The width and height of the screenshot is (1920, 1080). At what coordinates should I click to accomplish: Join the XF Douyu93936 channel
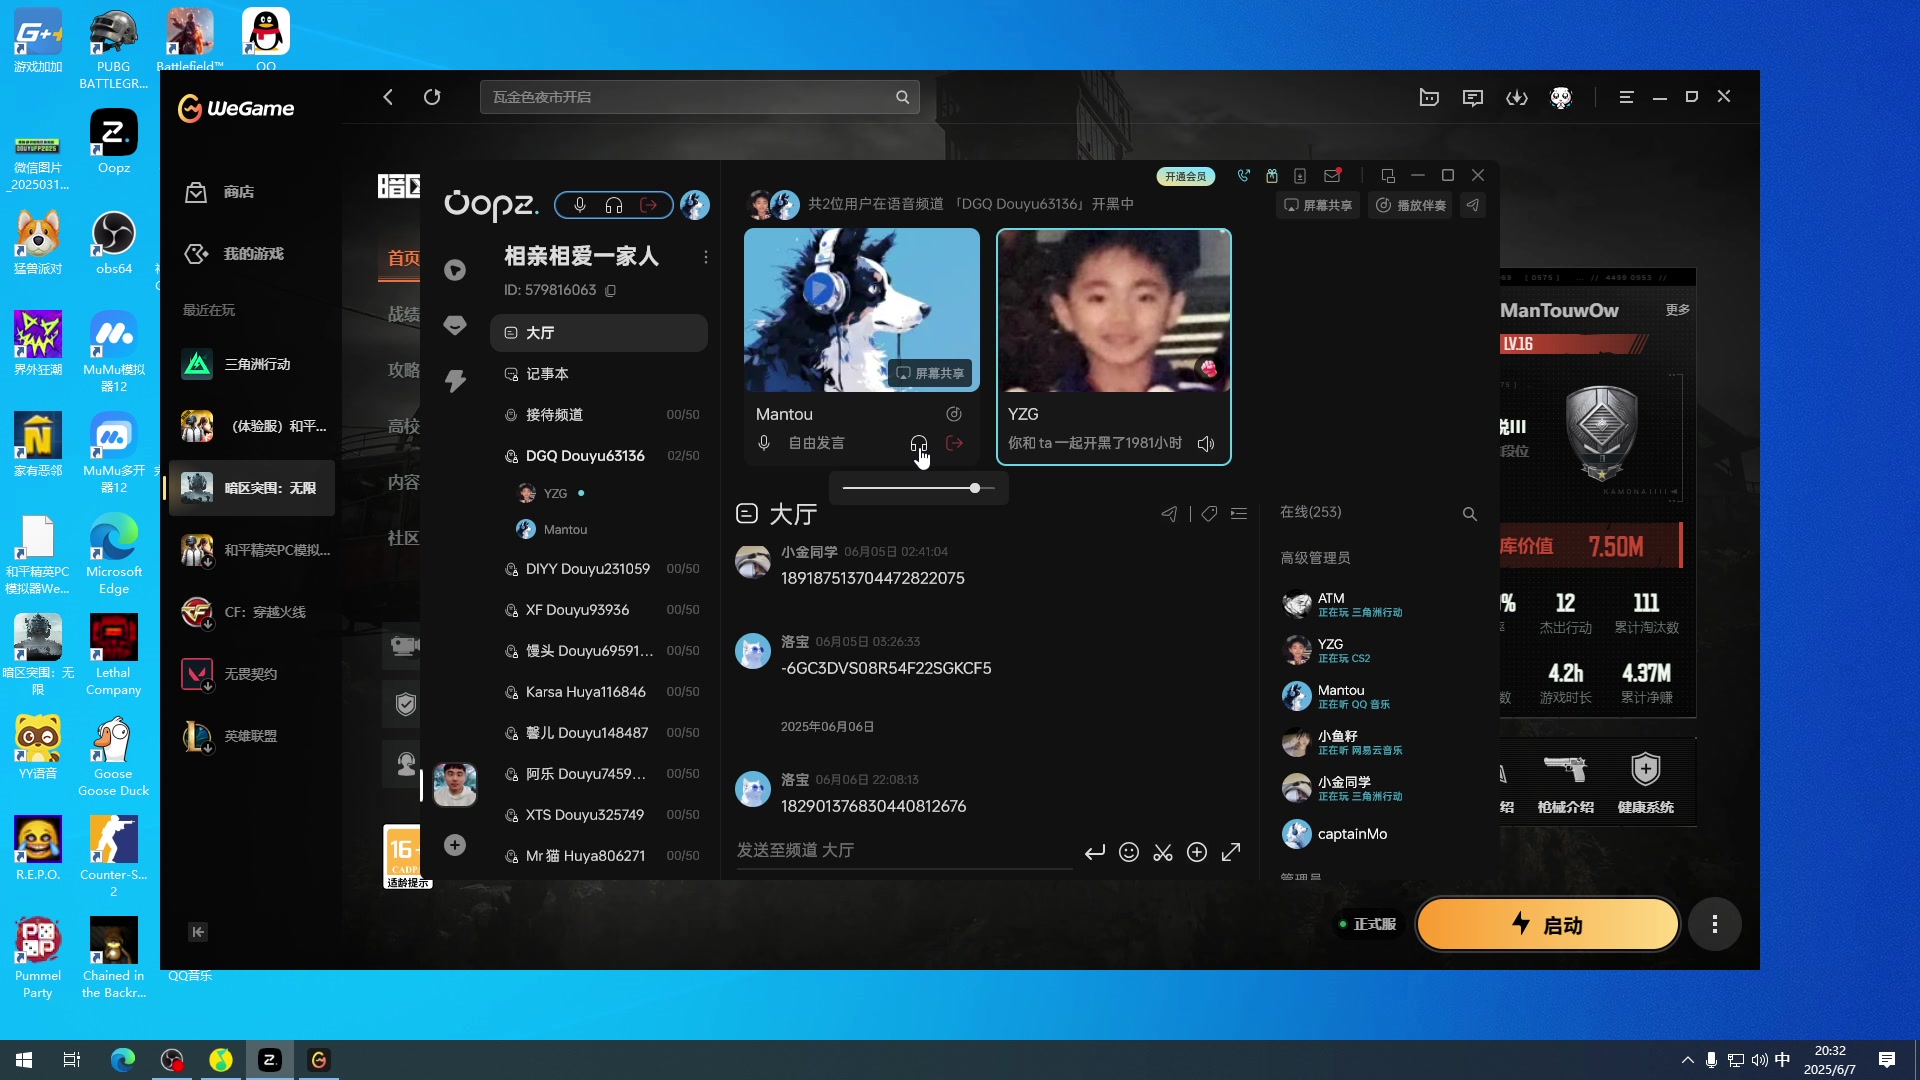coord(599,610)
